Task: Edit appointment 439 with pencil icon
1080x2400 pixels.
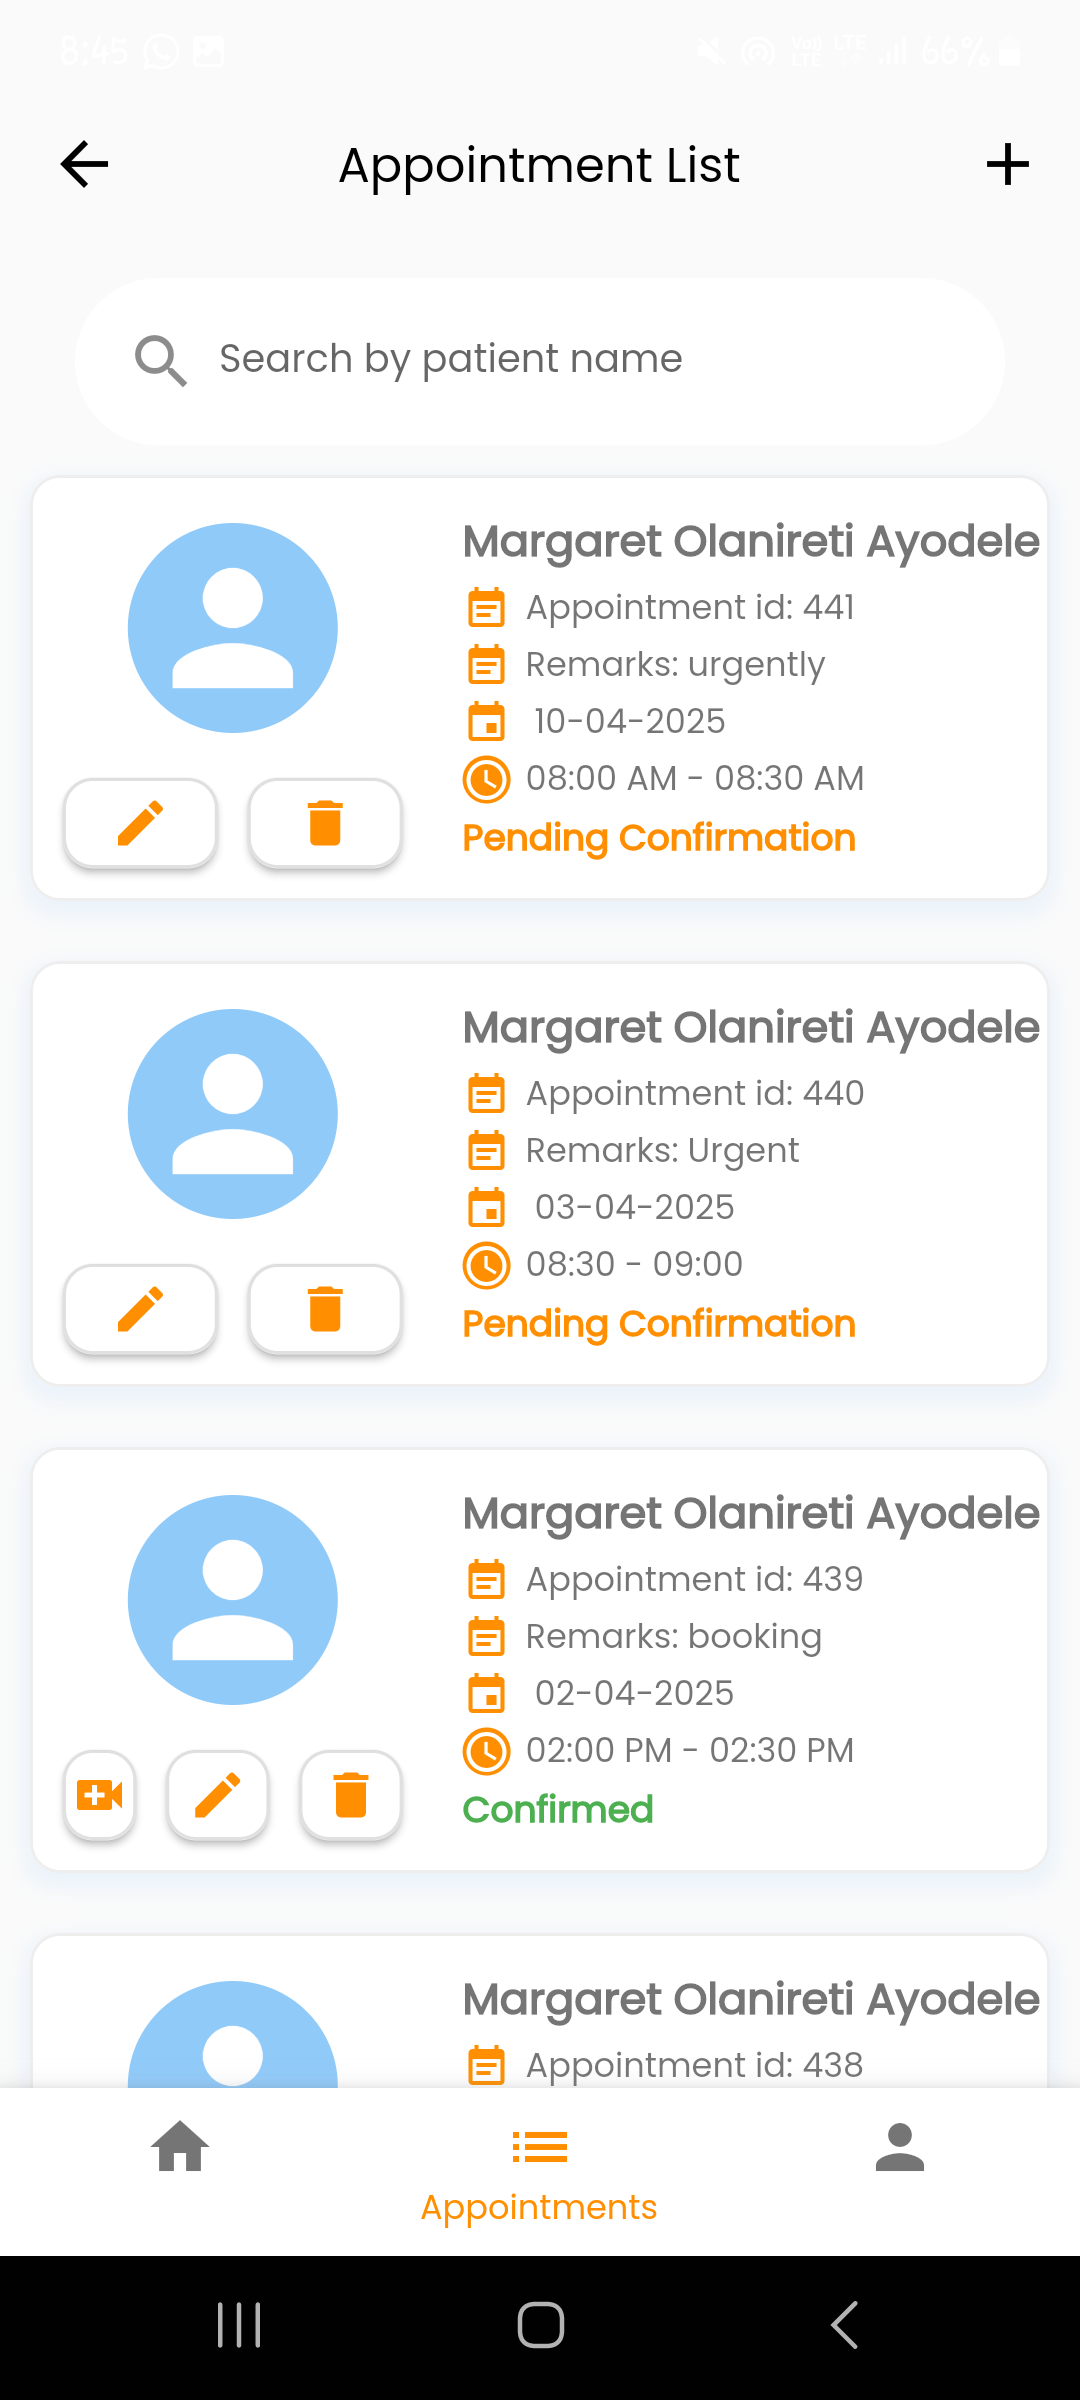Action: 218,1795
